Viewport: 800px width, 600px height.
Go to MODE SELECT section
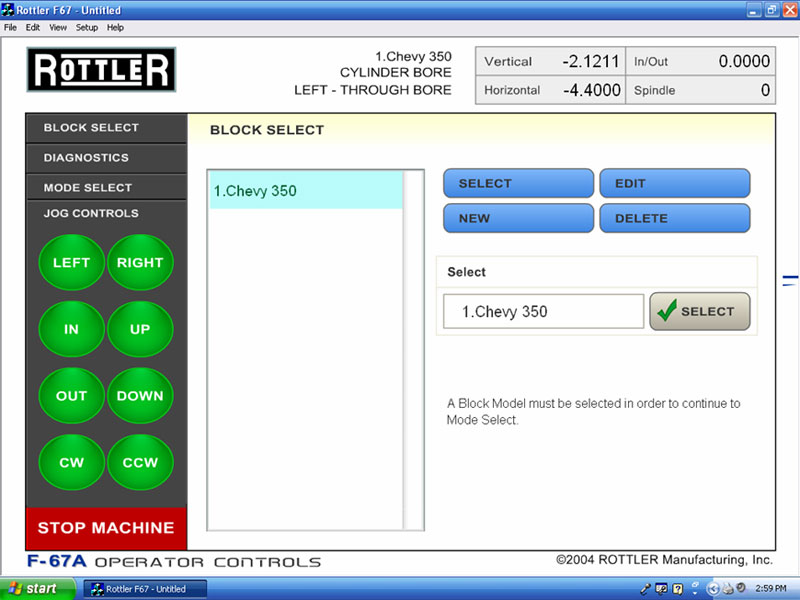[x=88, y=188]
